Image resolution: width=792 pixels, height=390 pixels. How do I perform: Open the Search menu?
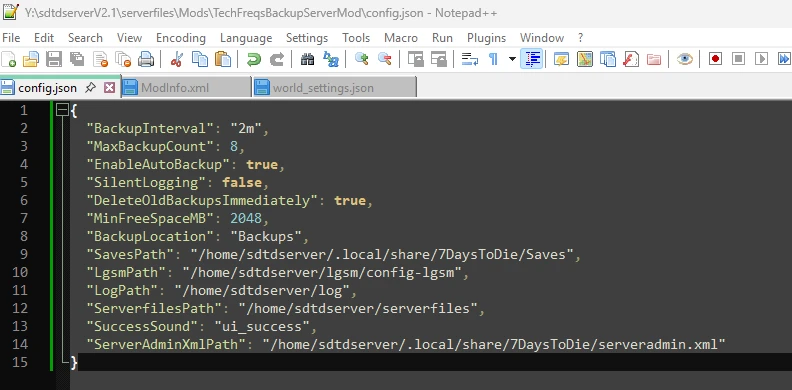85,38
